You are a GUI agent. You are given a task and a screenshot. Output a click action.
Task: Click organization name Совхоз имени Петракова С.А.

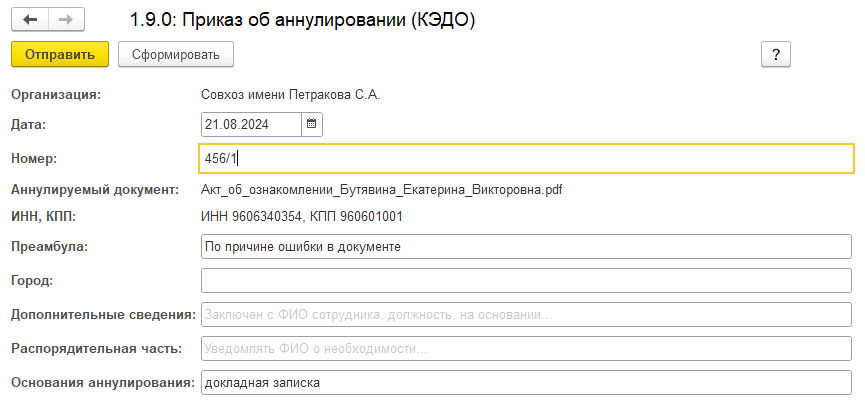point(291,95)
